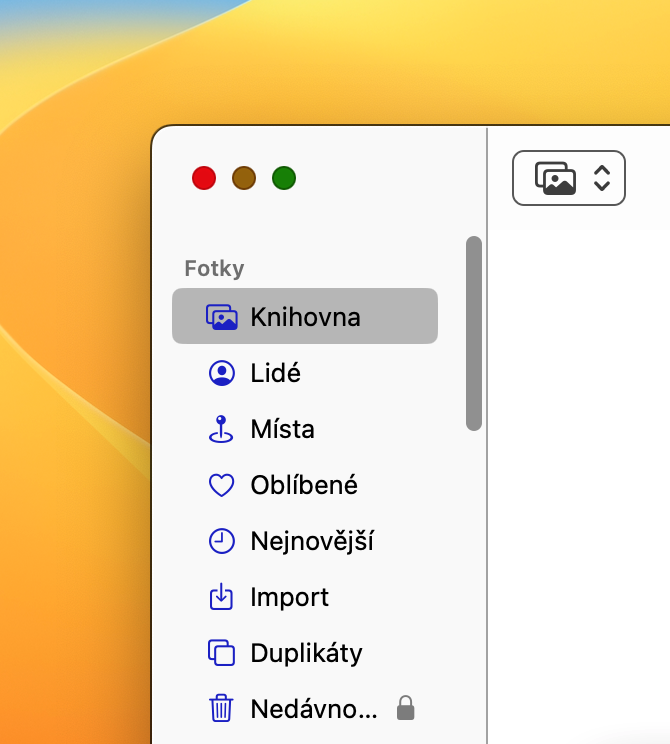Select Knihovna in the sidebar

point(305,316)
